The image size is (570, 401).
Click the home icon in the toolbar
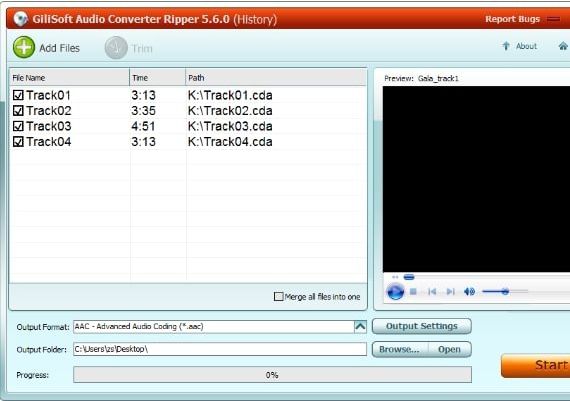pos(563,46)
